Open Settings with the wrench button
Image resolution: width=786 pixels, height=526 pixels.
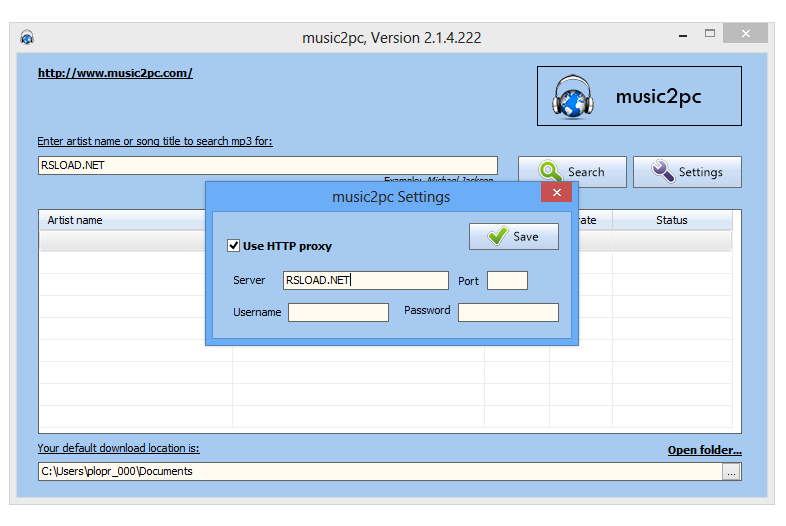coord(687,172)
